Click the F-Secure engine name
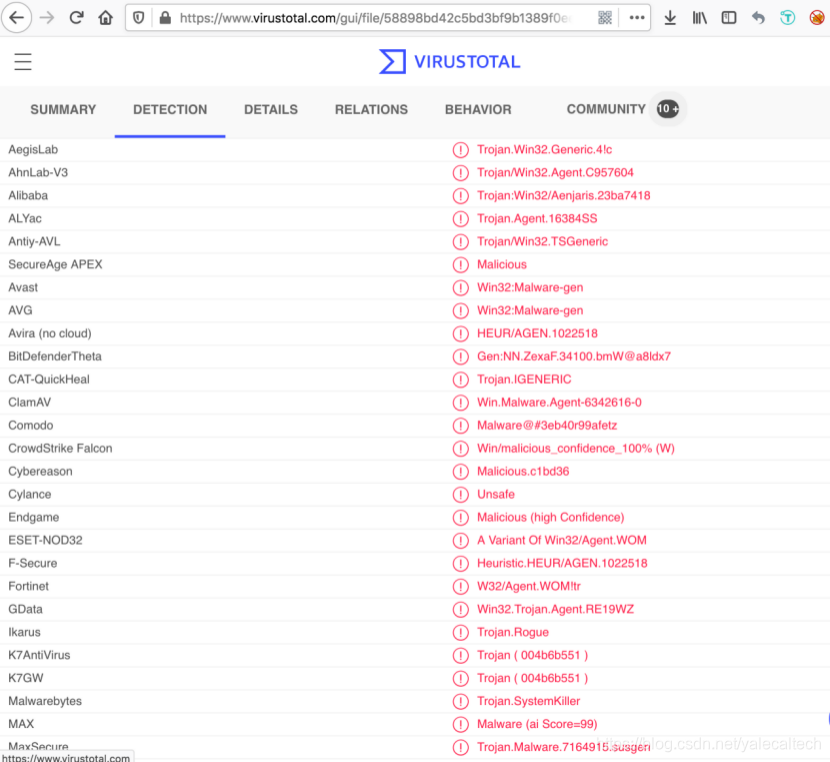The width and height of the screenshot is (830, 762). pyautogui.click(x=32, y=564)
